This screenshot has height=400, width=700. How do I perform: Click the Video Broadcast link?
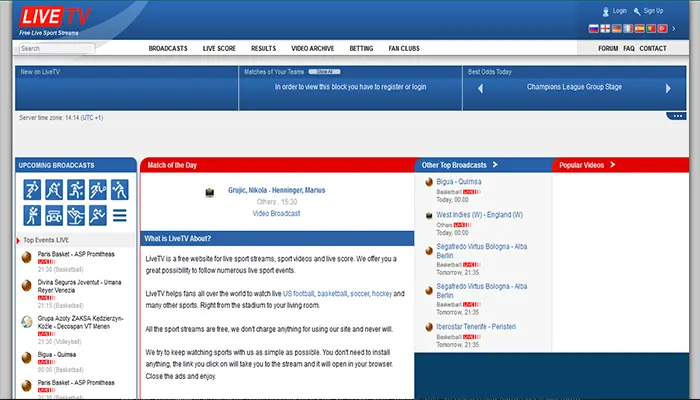tap(276, 213)
